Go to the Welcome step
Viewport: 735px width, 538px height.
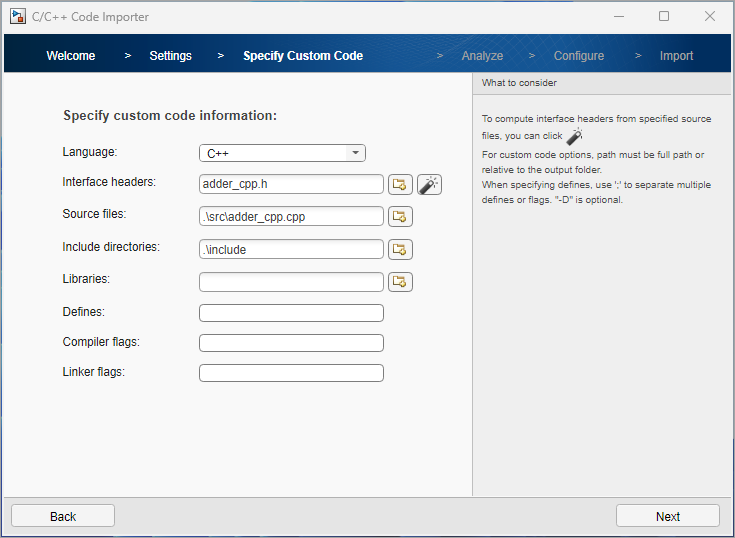coord(71,56)
